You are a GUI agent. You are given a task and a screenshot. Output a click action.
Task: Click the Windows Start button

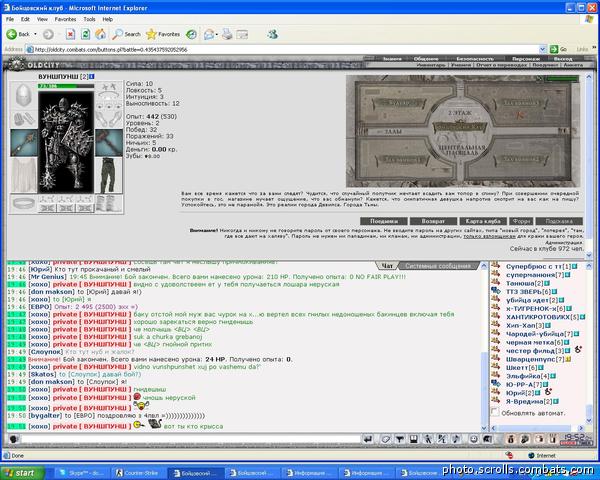click(24, 471)
